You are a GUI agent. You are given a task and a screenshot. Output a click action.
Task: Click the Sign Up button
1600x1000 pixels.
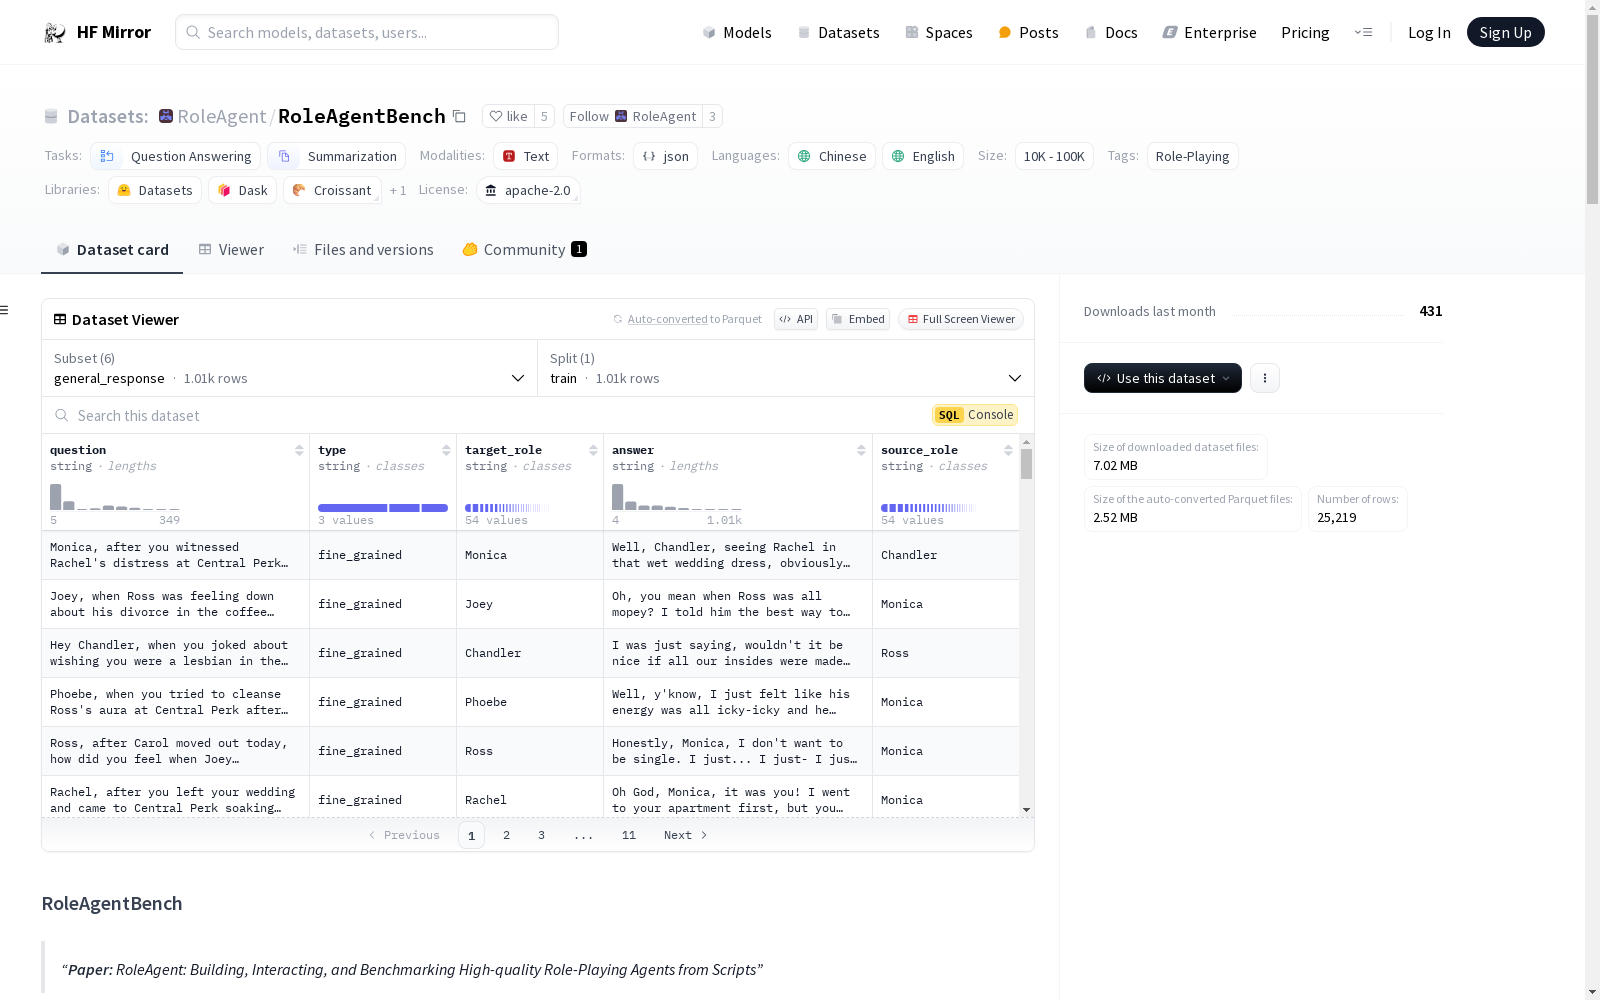[1505, 32]
